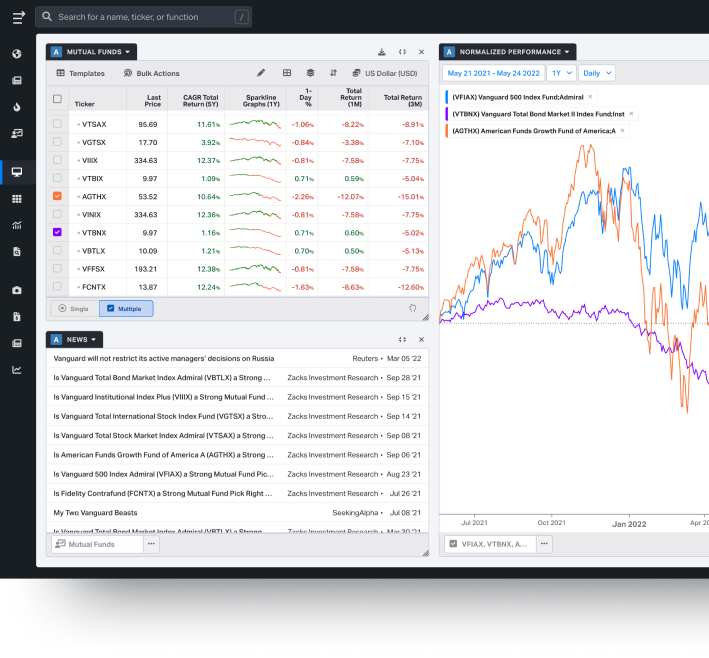This screenshot has width=709, height=658.
Task: Uncheck the AGTHX fund checkbox
Action: (x=57, y=196)
